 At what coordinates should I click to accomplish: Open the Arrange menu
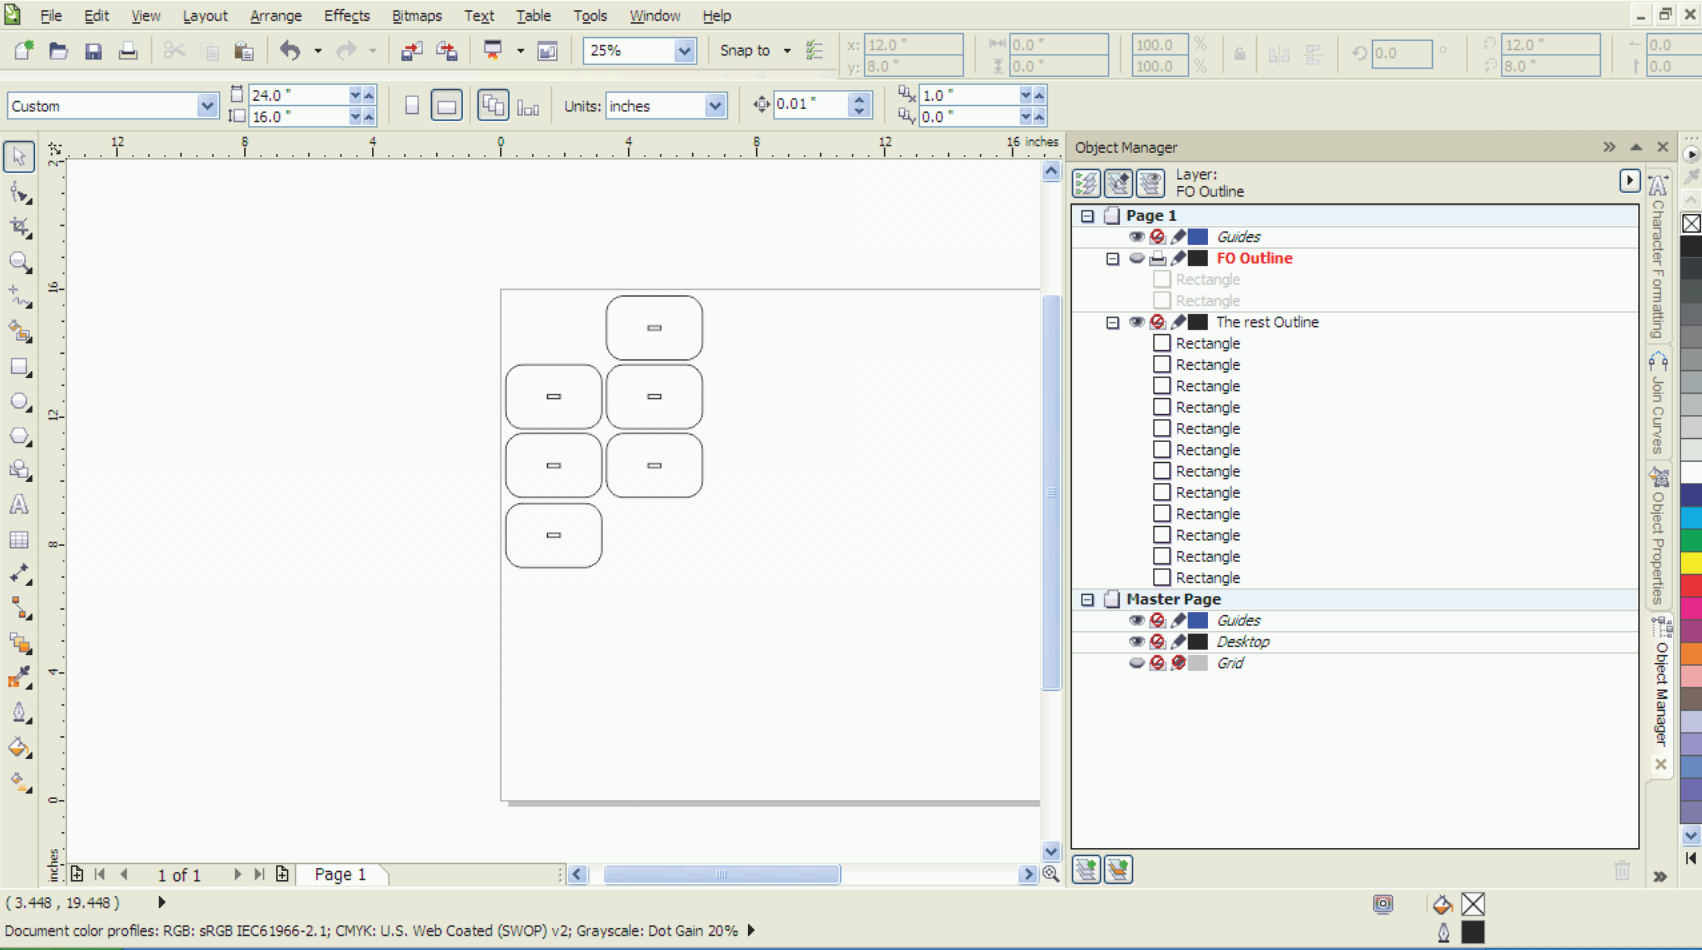tap(276, 16)
